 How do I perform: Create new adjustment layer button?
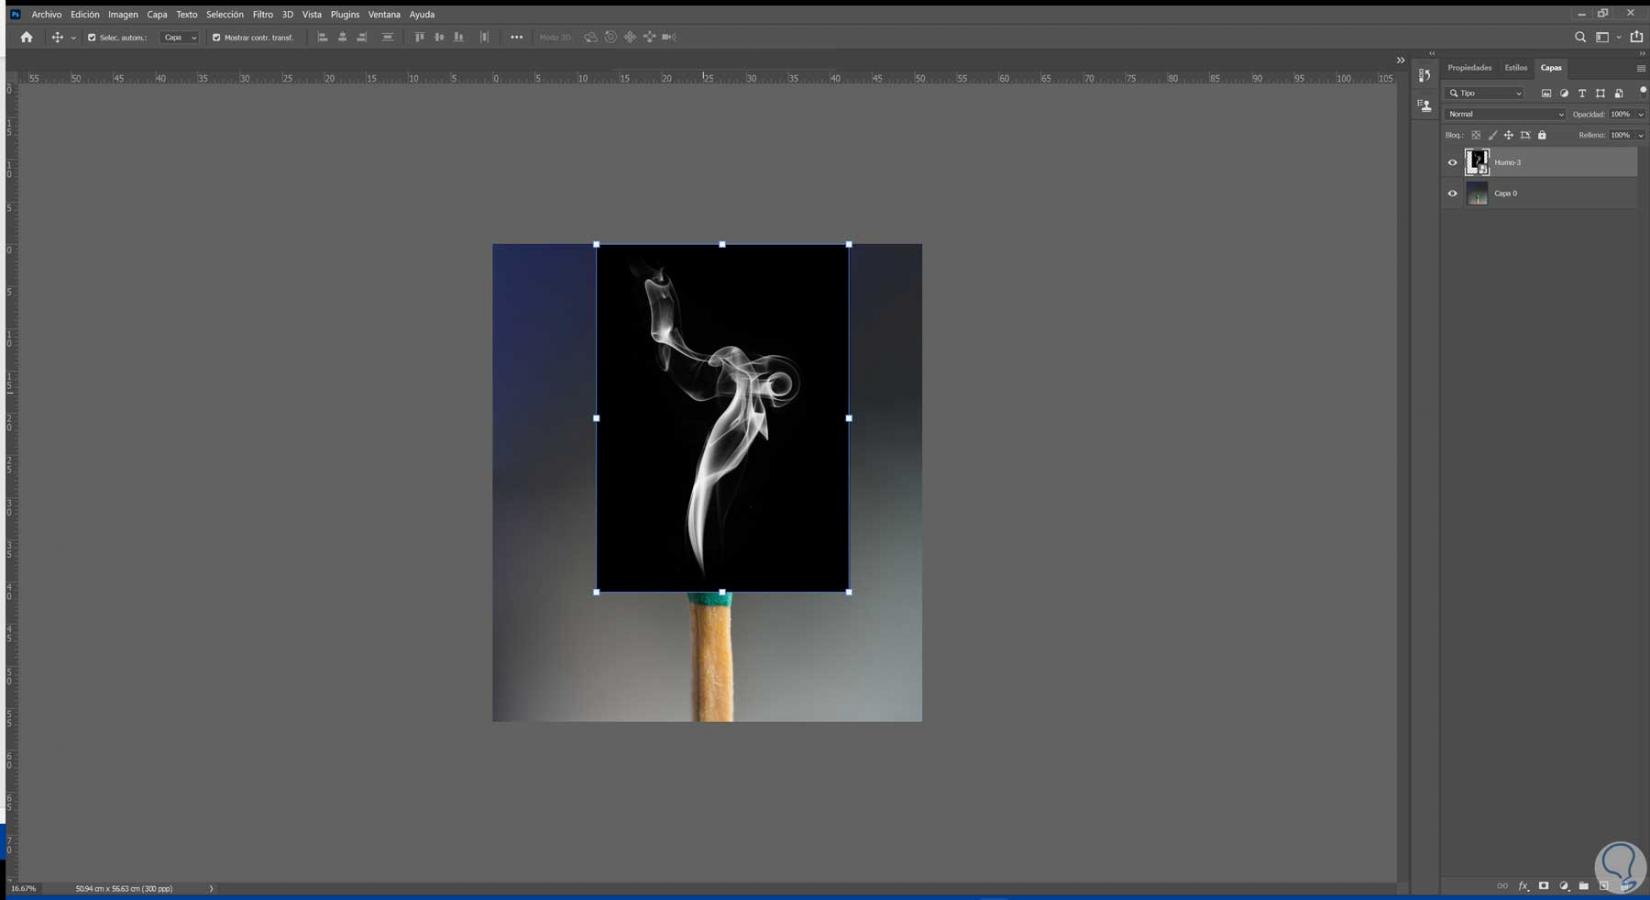click(1564, 886)
